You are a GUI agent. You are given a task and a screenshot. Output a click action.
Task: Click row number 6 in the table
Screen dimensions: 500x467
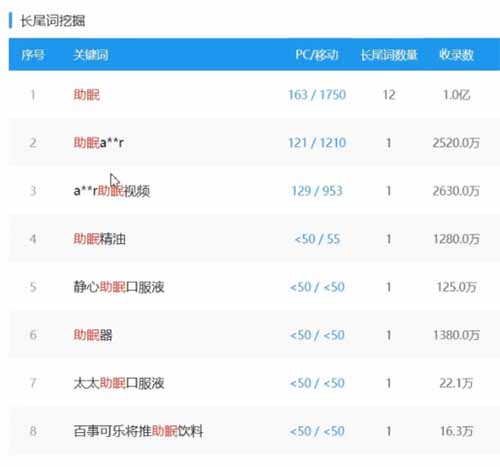click(33, 335)
